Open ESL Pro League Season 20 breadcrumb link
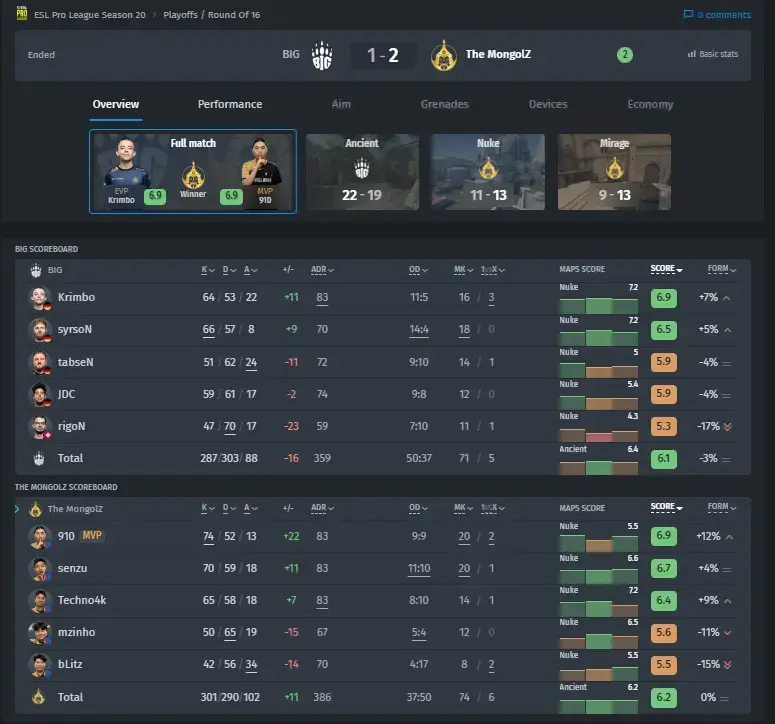Viewport: 775px width, 724px height. (90, 15)
